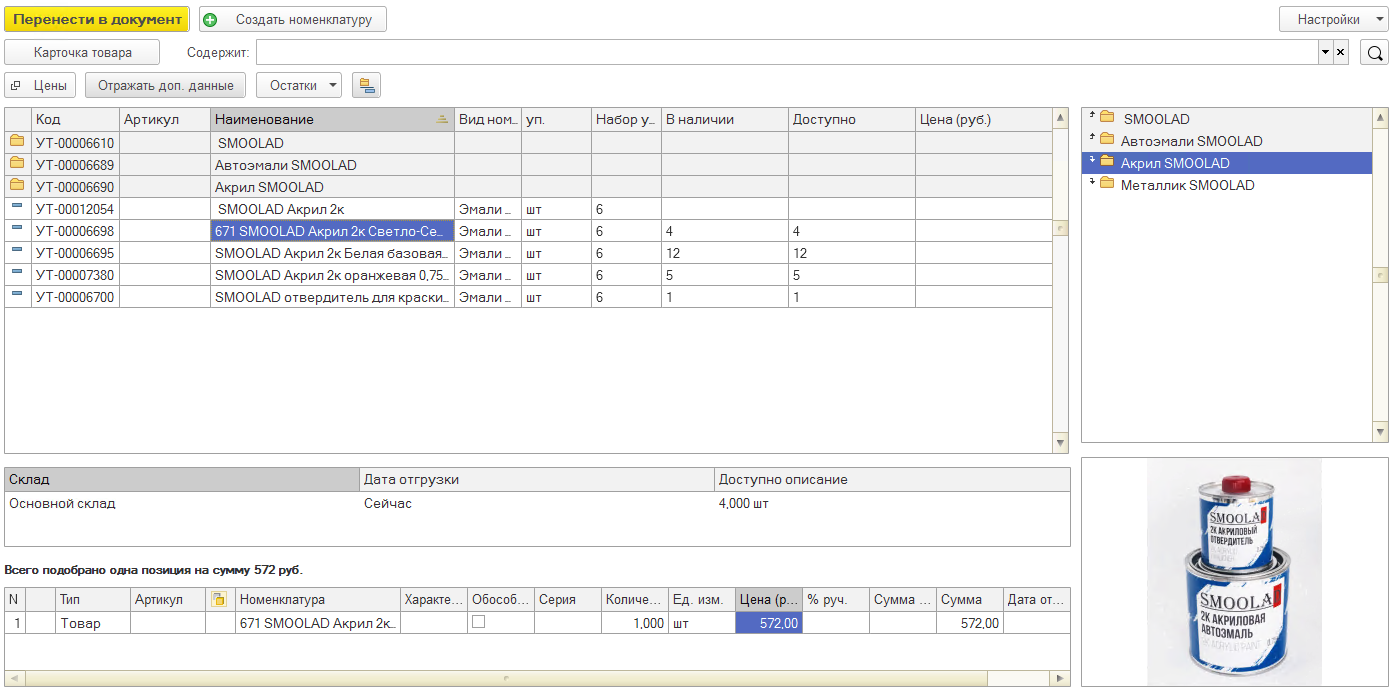Select the highlighted 671 SMOOLAD Акрил 2к Светло-Се name cell
1398x695 pixels.
pos(332,231)
